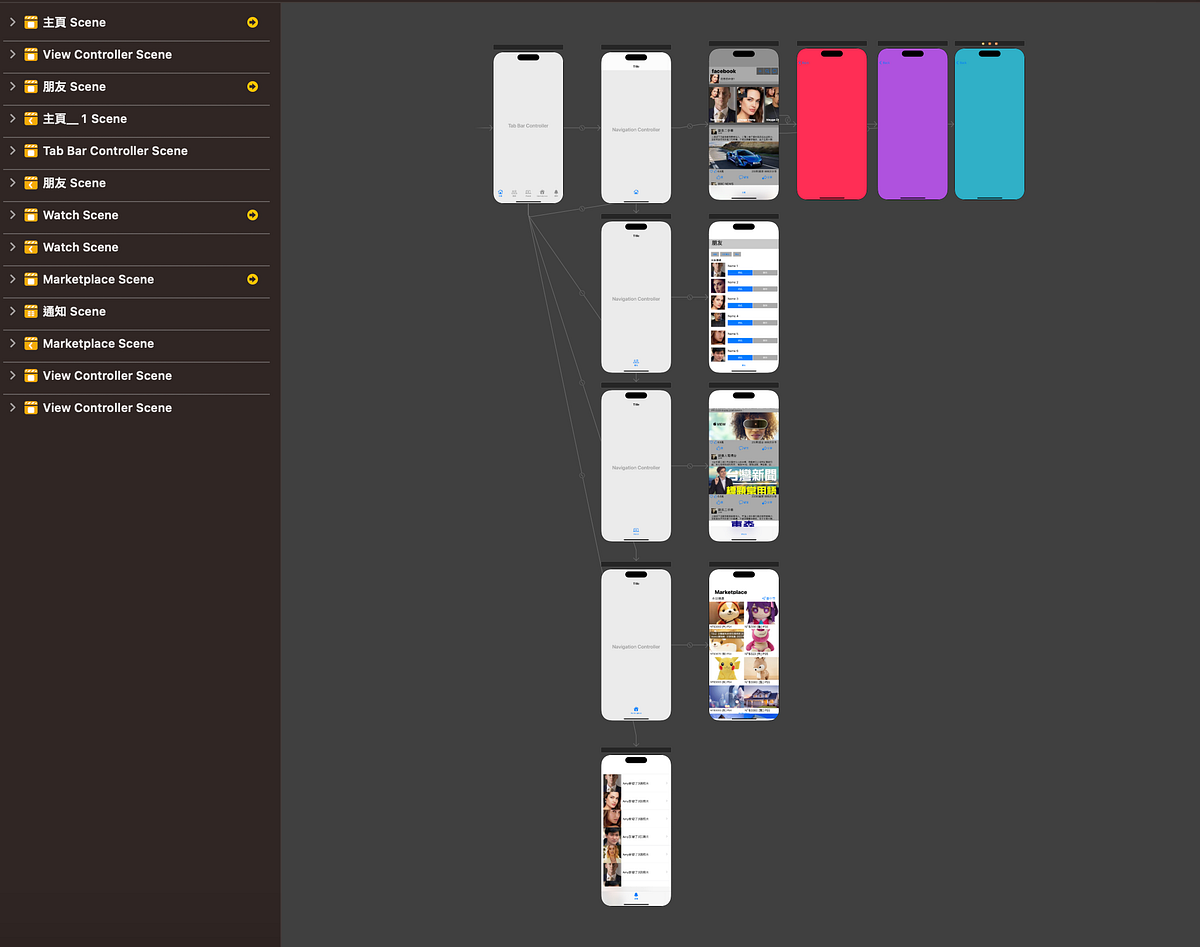Click the Watch tab icon in Tab Bar Controller
Image resolution: width=1200 pixels, height=947 pixels.
(528, 192)
